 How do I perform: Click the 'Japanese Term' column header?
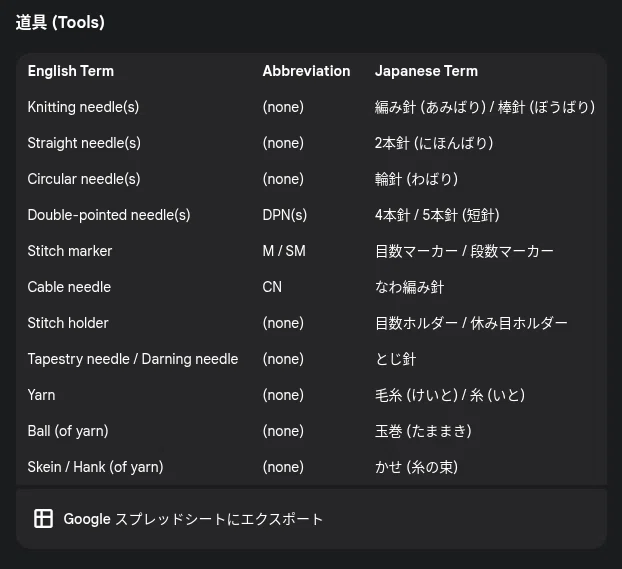coord(426,71)
